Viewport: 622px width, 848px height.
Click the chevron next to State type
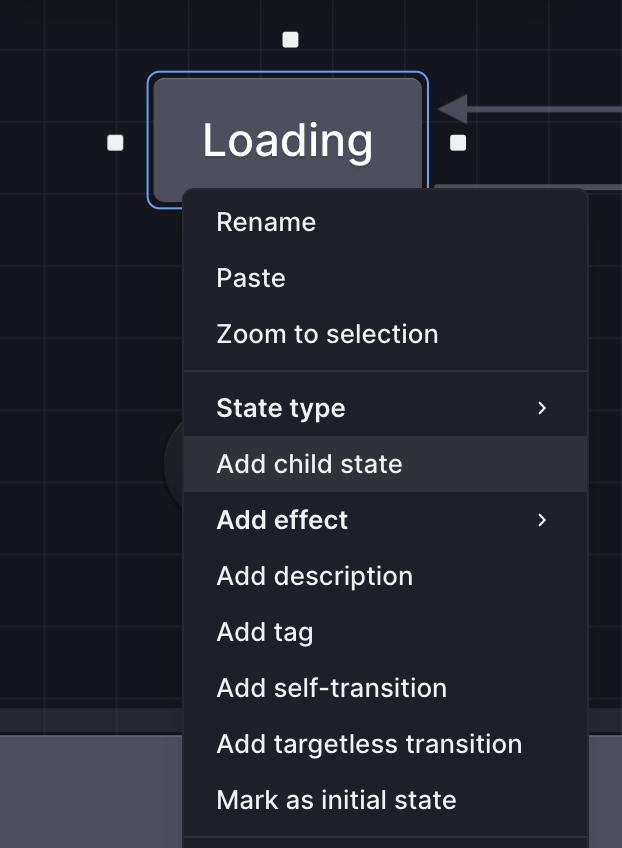coord(542,408)
